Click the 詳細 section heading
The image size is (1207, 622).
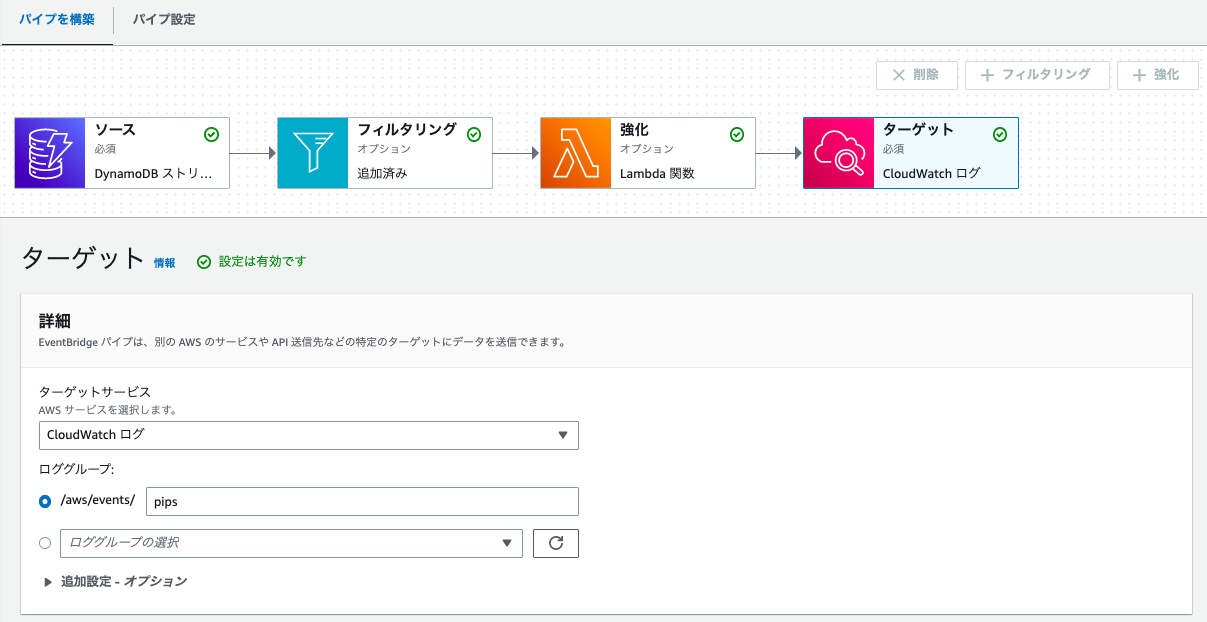click(54, 321)
